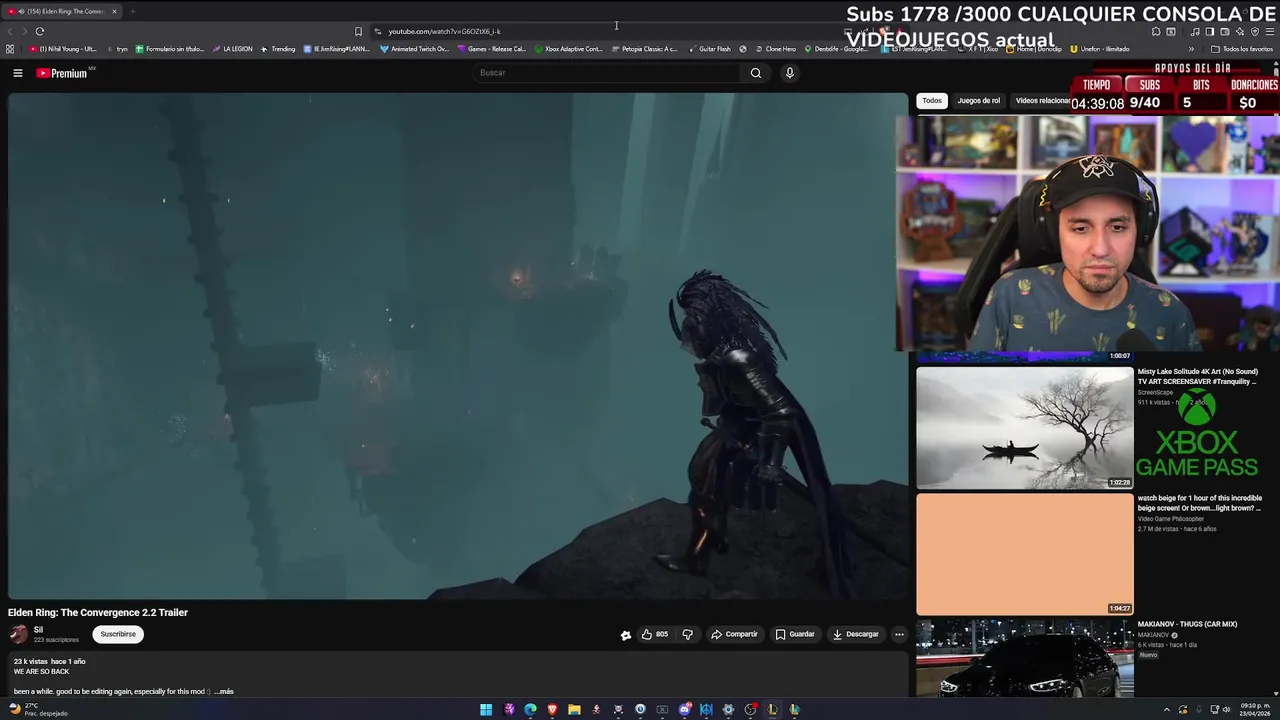This screenshot has width=1280, height=720.
Task: Open Clone Hero bookmark
Action: [x=776, y=49]
